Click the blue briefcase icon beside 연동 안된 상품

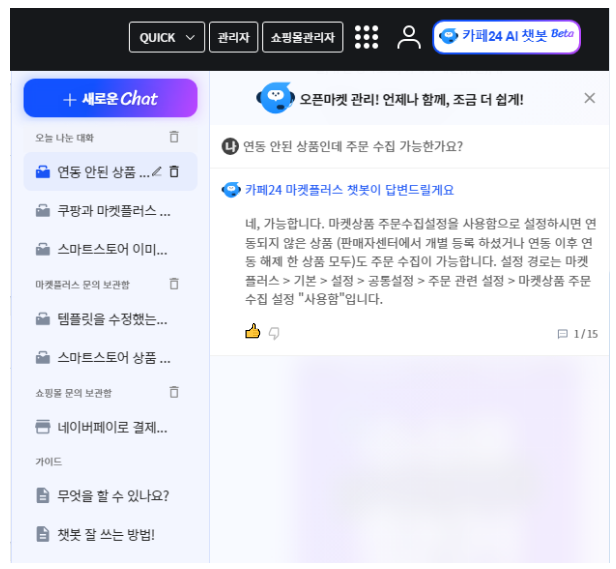pyautogui.click(x=43, y=172)
